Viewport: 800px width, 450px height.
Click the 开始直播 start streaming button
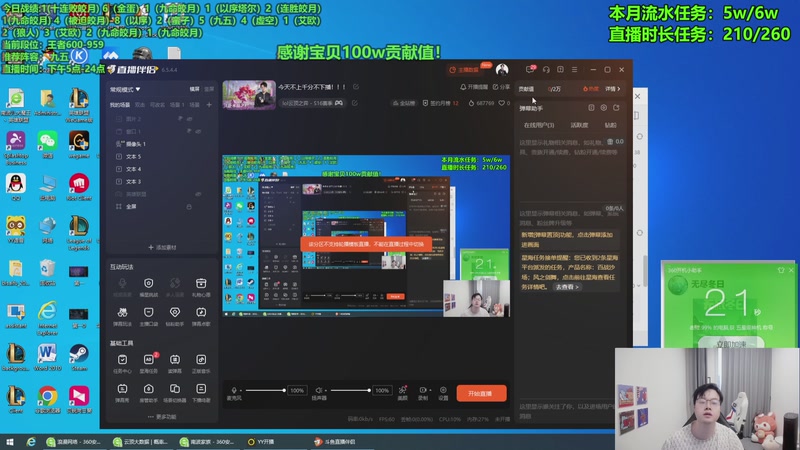481,393
